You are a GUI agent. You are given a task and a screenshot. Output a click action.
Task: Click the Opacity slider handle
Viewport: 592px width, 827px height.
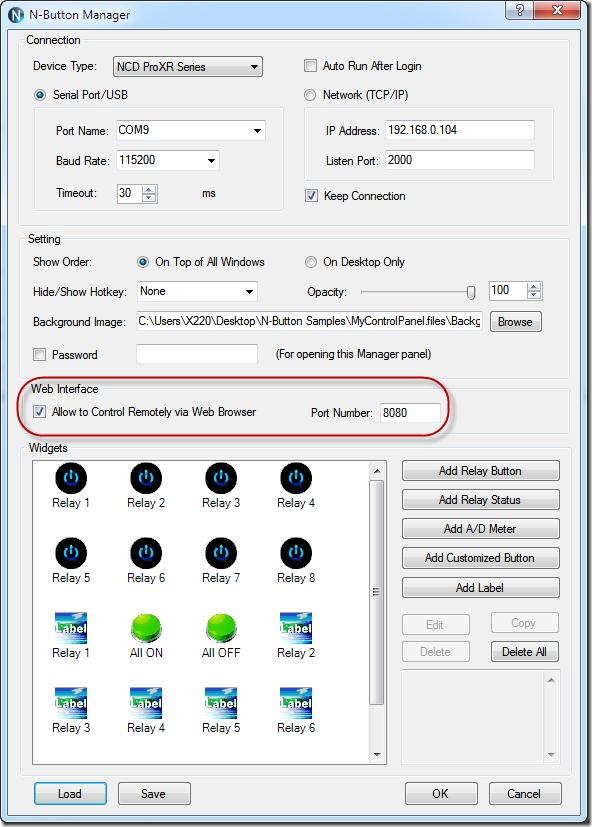coord(471,292)
